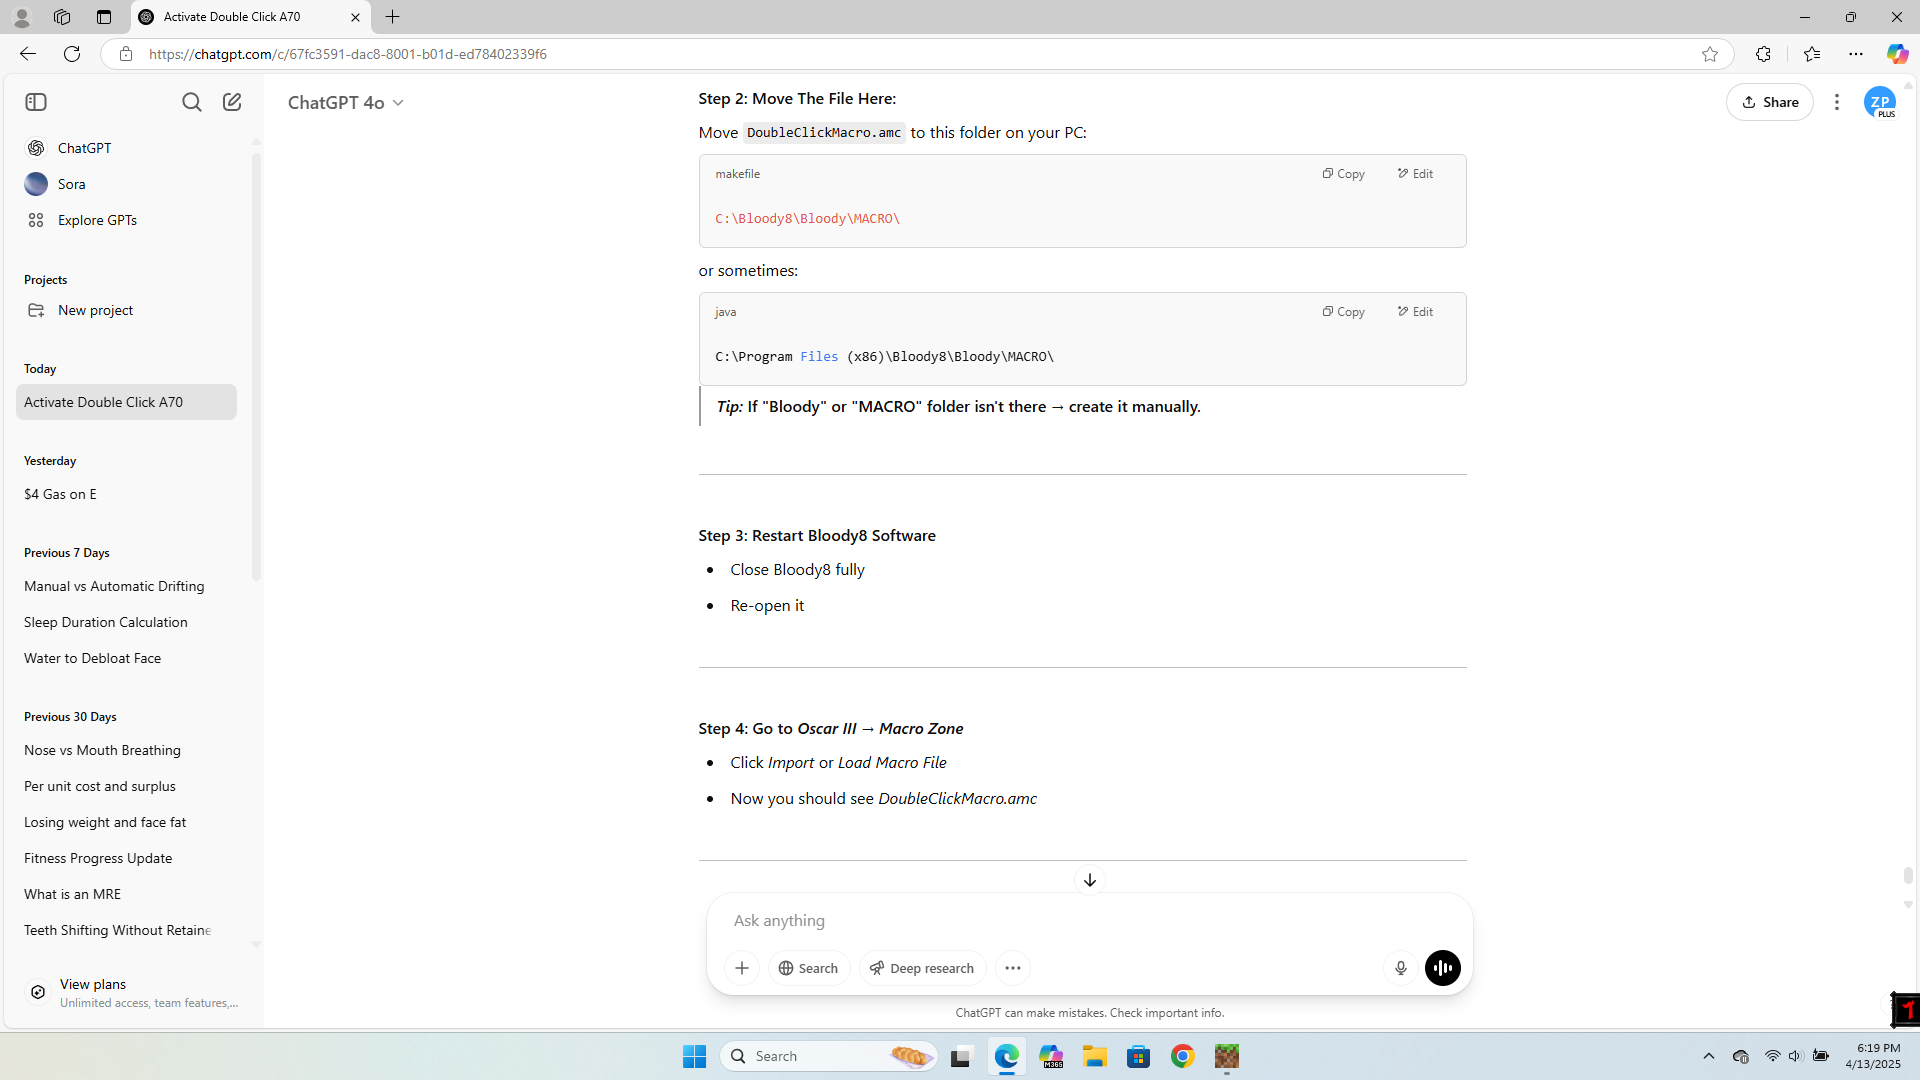Viewport: 1920px width, 1080px height.
Task: Close the ChatGPT sidebar panel
Action: (36, 102)
